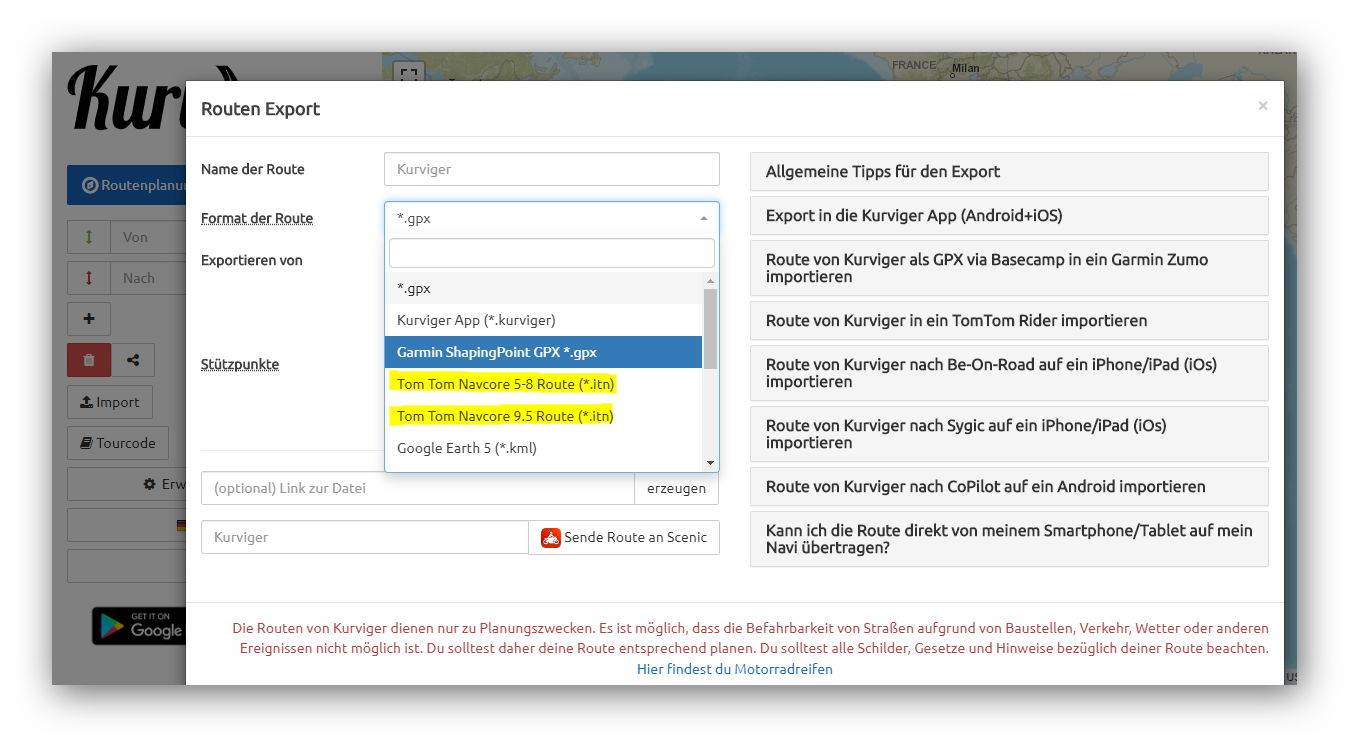Click the erzeugen button
Image resolution: width=1349 pixels, height=737 pixels.
[x=676, y=488]
